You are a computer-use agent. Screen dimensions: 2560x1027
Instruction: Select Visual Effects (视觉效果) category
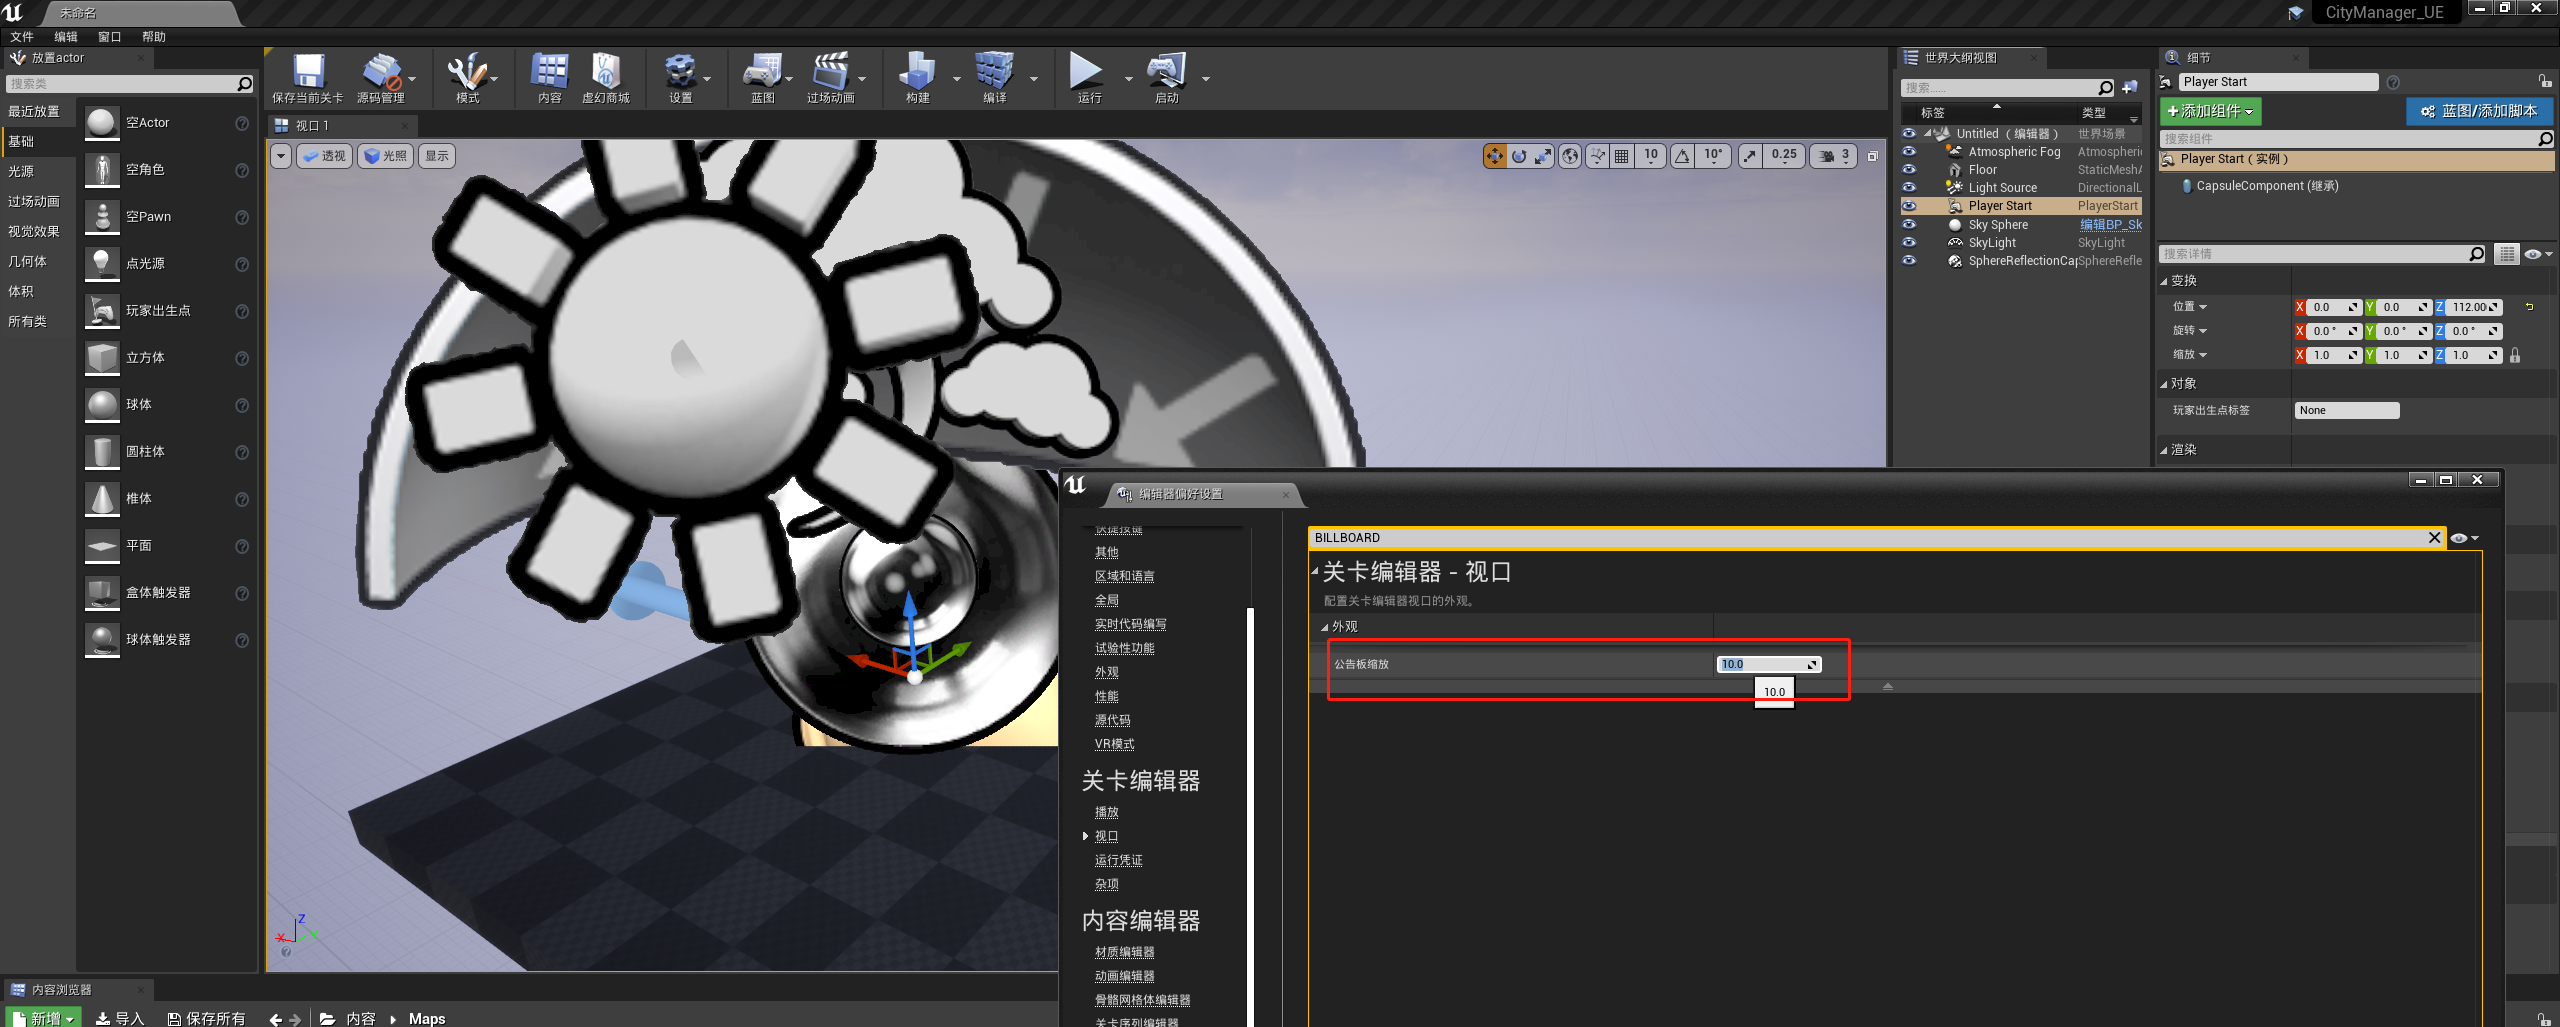point(34,232)
